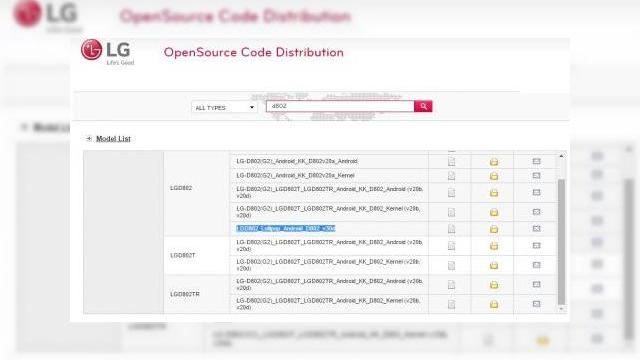Click envelope icon in LGD802 group's KK_D802_Kernel (v20b, v20d) row

click(536, 212)
